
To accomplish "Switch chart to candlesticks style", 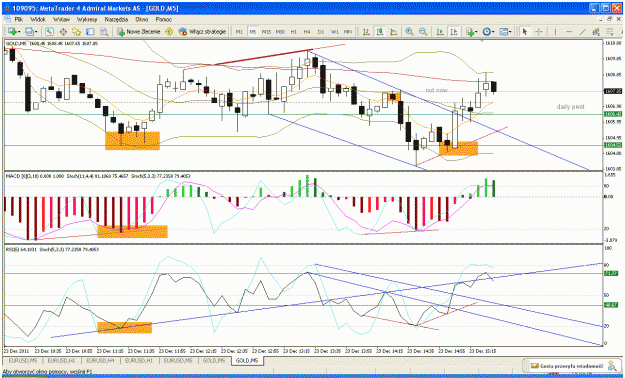I will click(380, 32).
